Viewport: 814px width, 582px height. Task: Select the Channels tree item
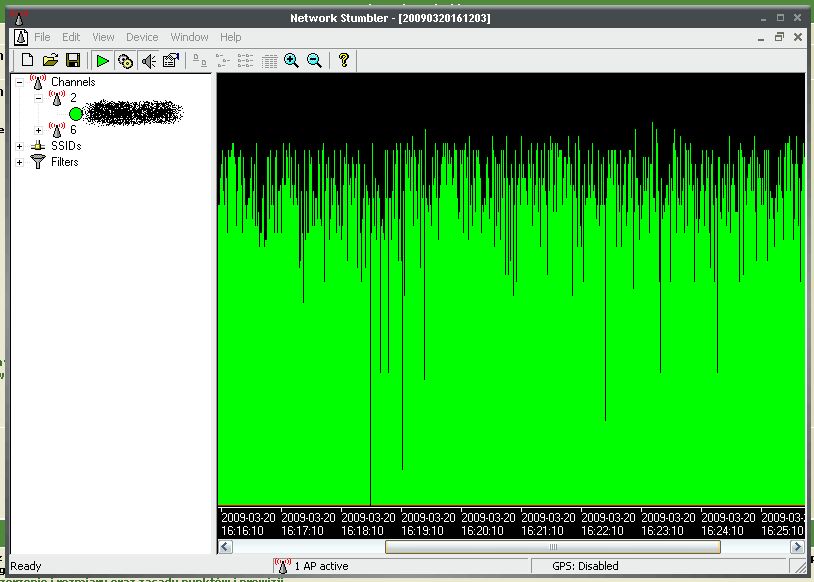(x=73, y=82)
